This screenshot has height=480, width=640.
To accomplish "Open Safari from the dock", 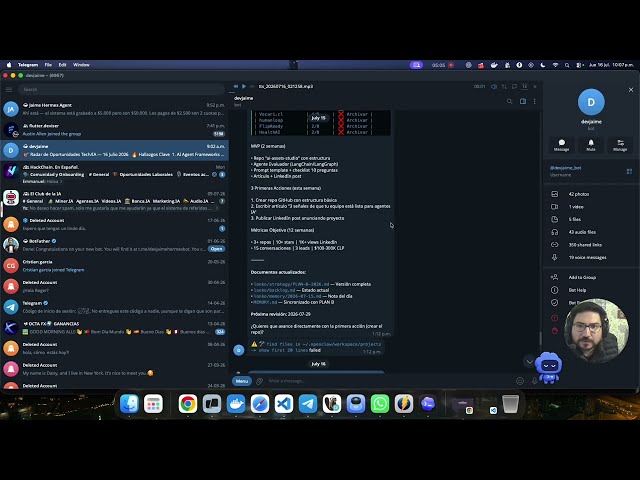I will pos(260,404).
